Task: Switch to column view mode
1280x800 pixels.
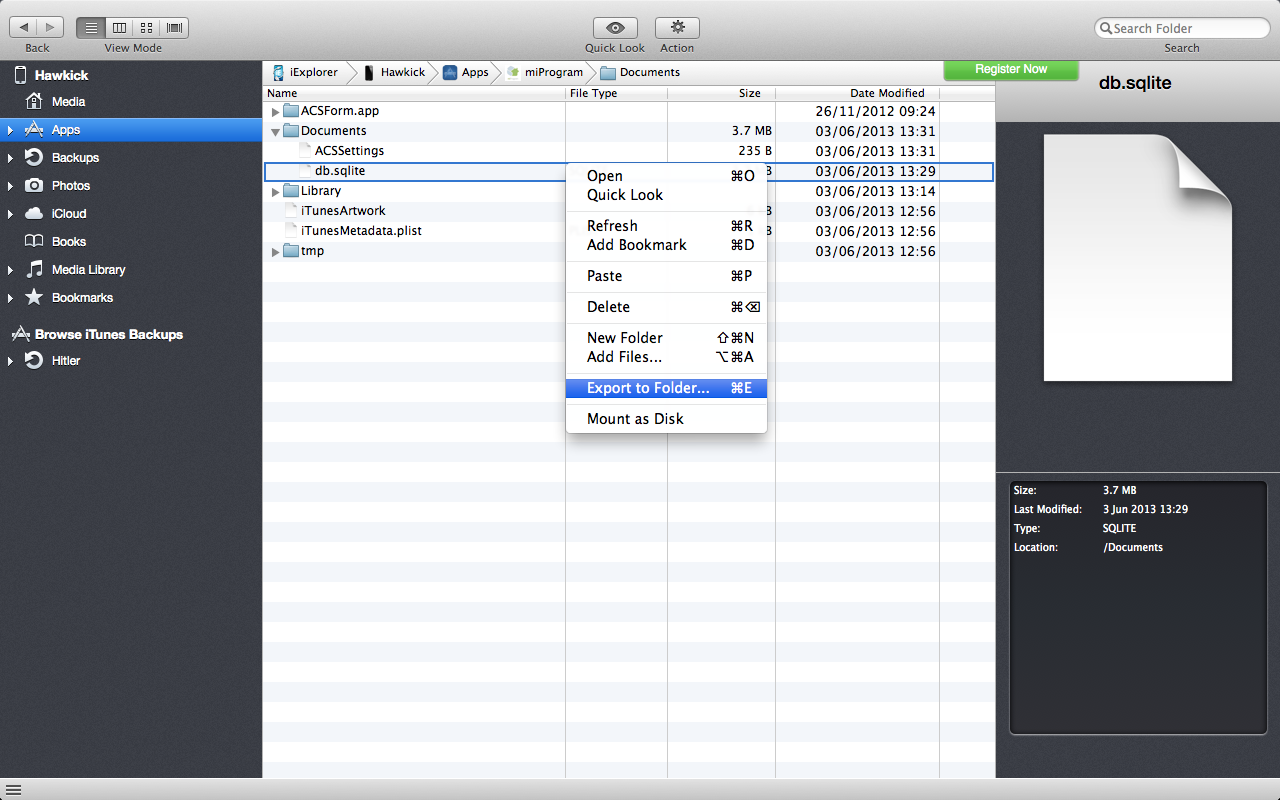Action: click(x=119, y=28)
